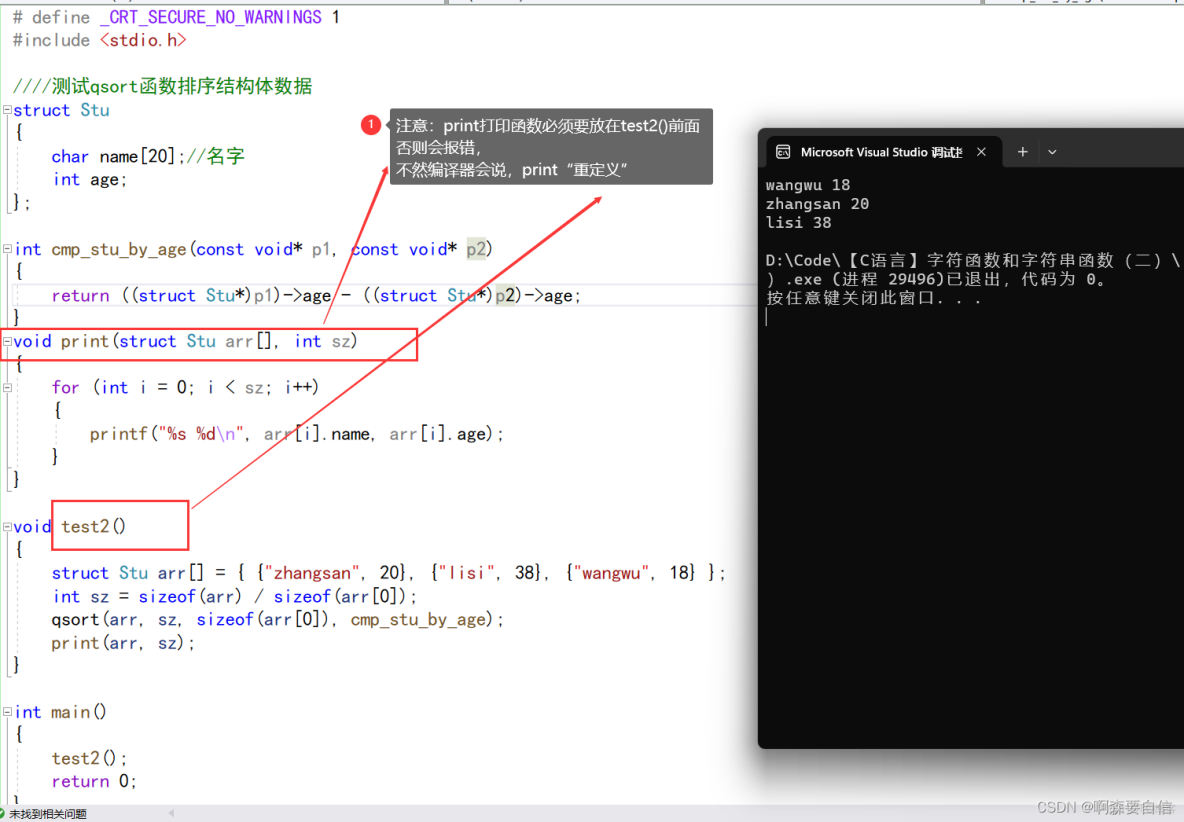Collapse the cmp_stu_by_age function body
This screenshot has height=822, width=1184.
tap(6, 248)
